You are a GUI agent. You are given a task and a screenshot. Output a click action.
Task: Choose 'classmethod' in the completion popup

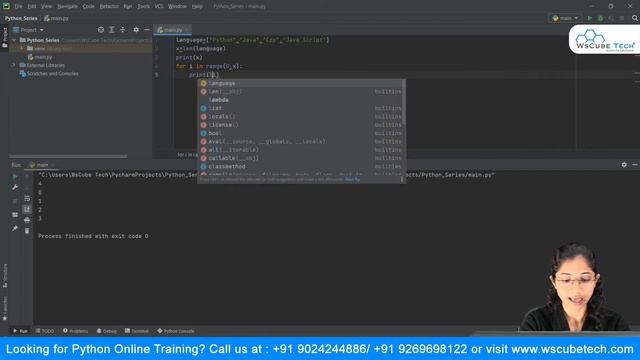[301, 167]
